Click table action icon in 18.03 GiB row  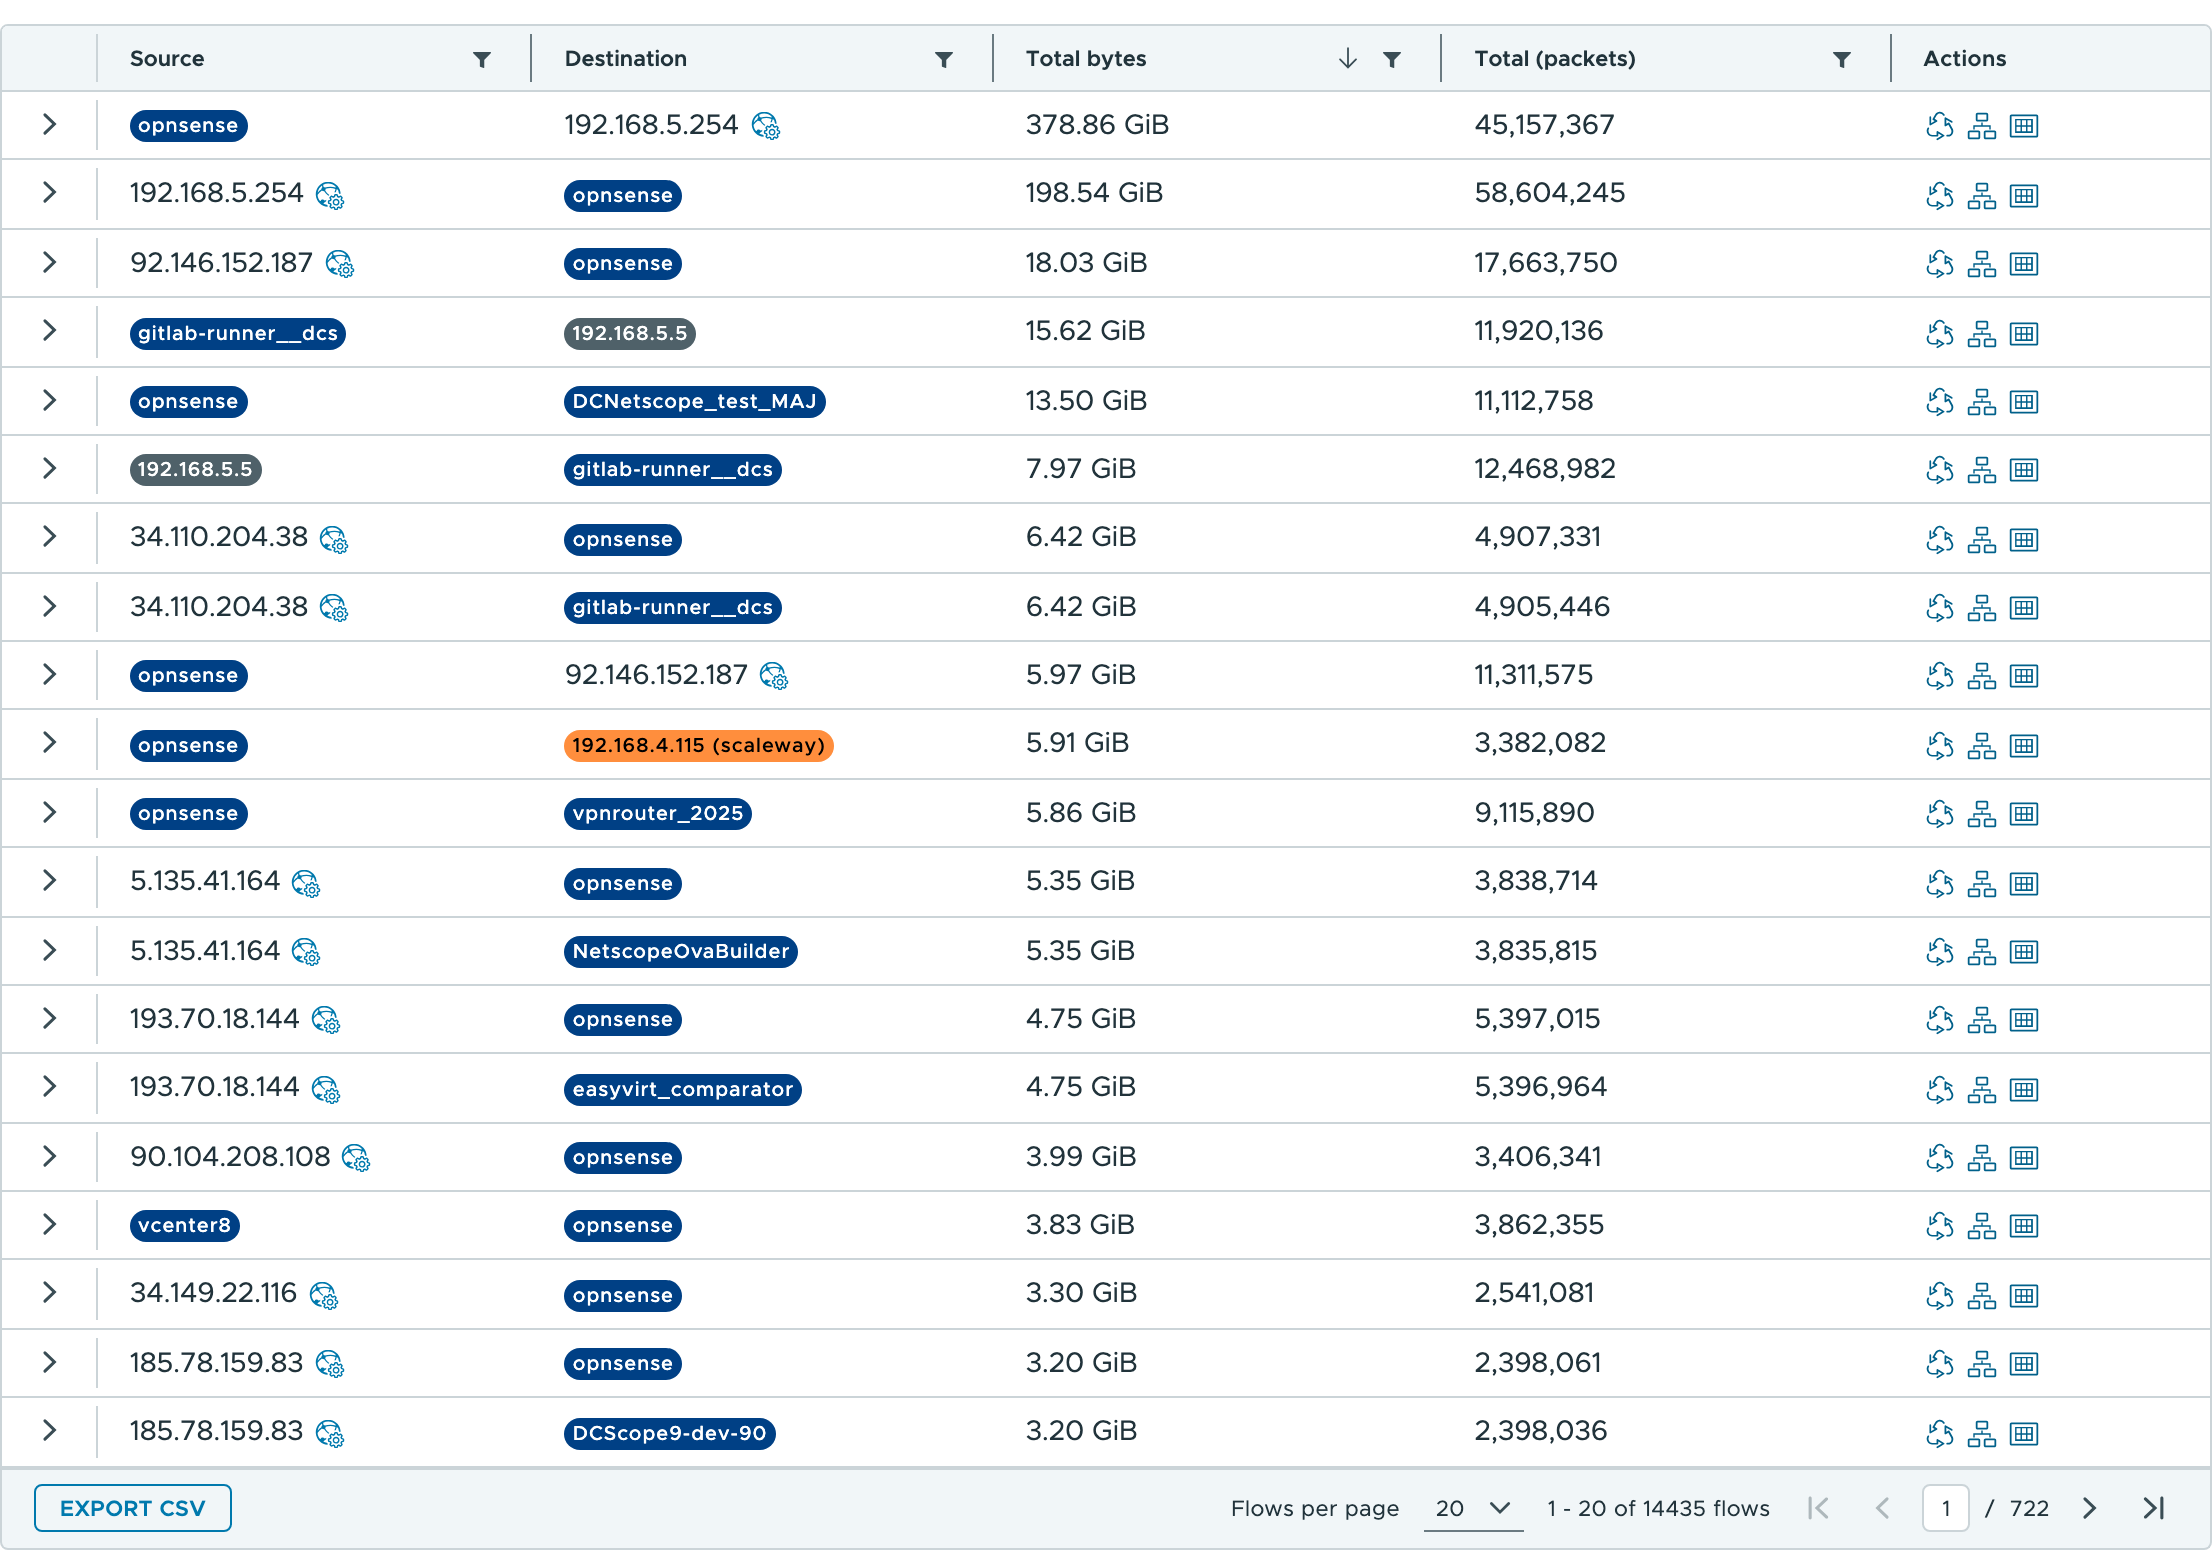pos(2024,264)
